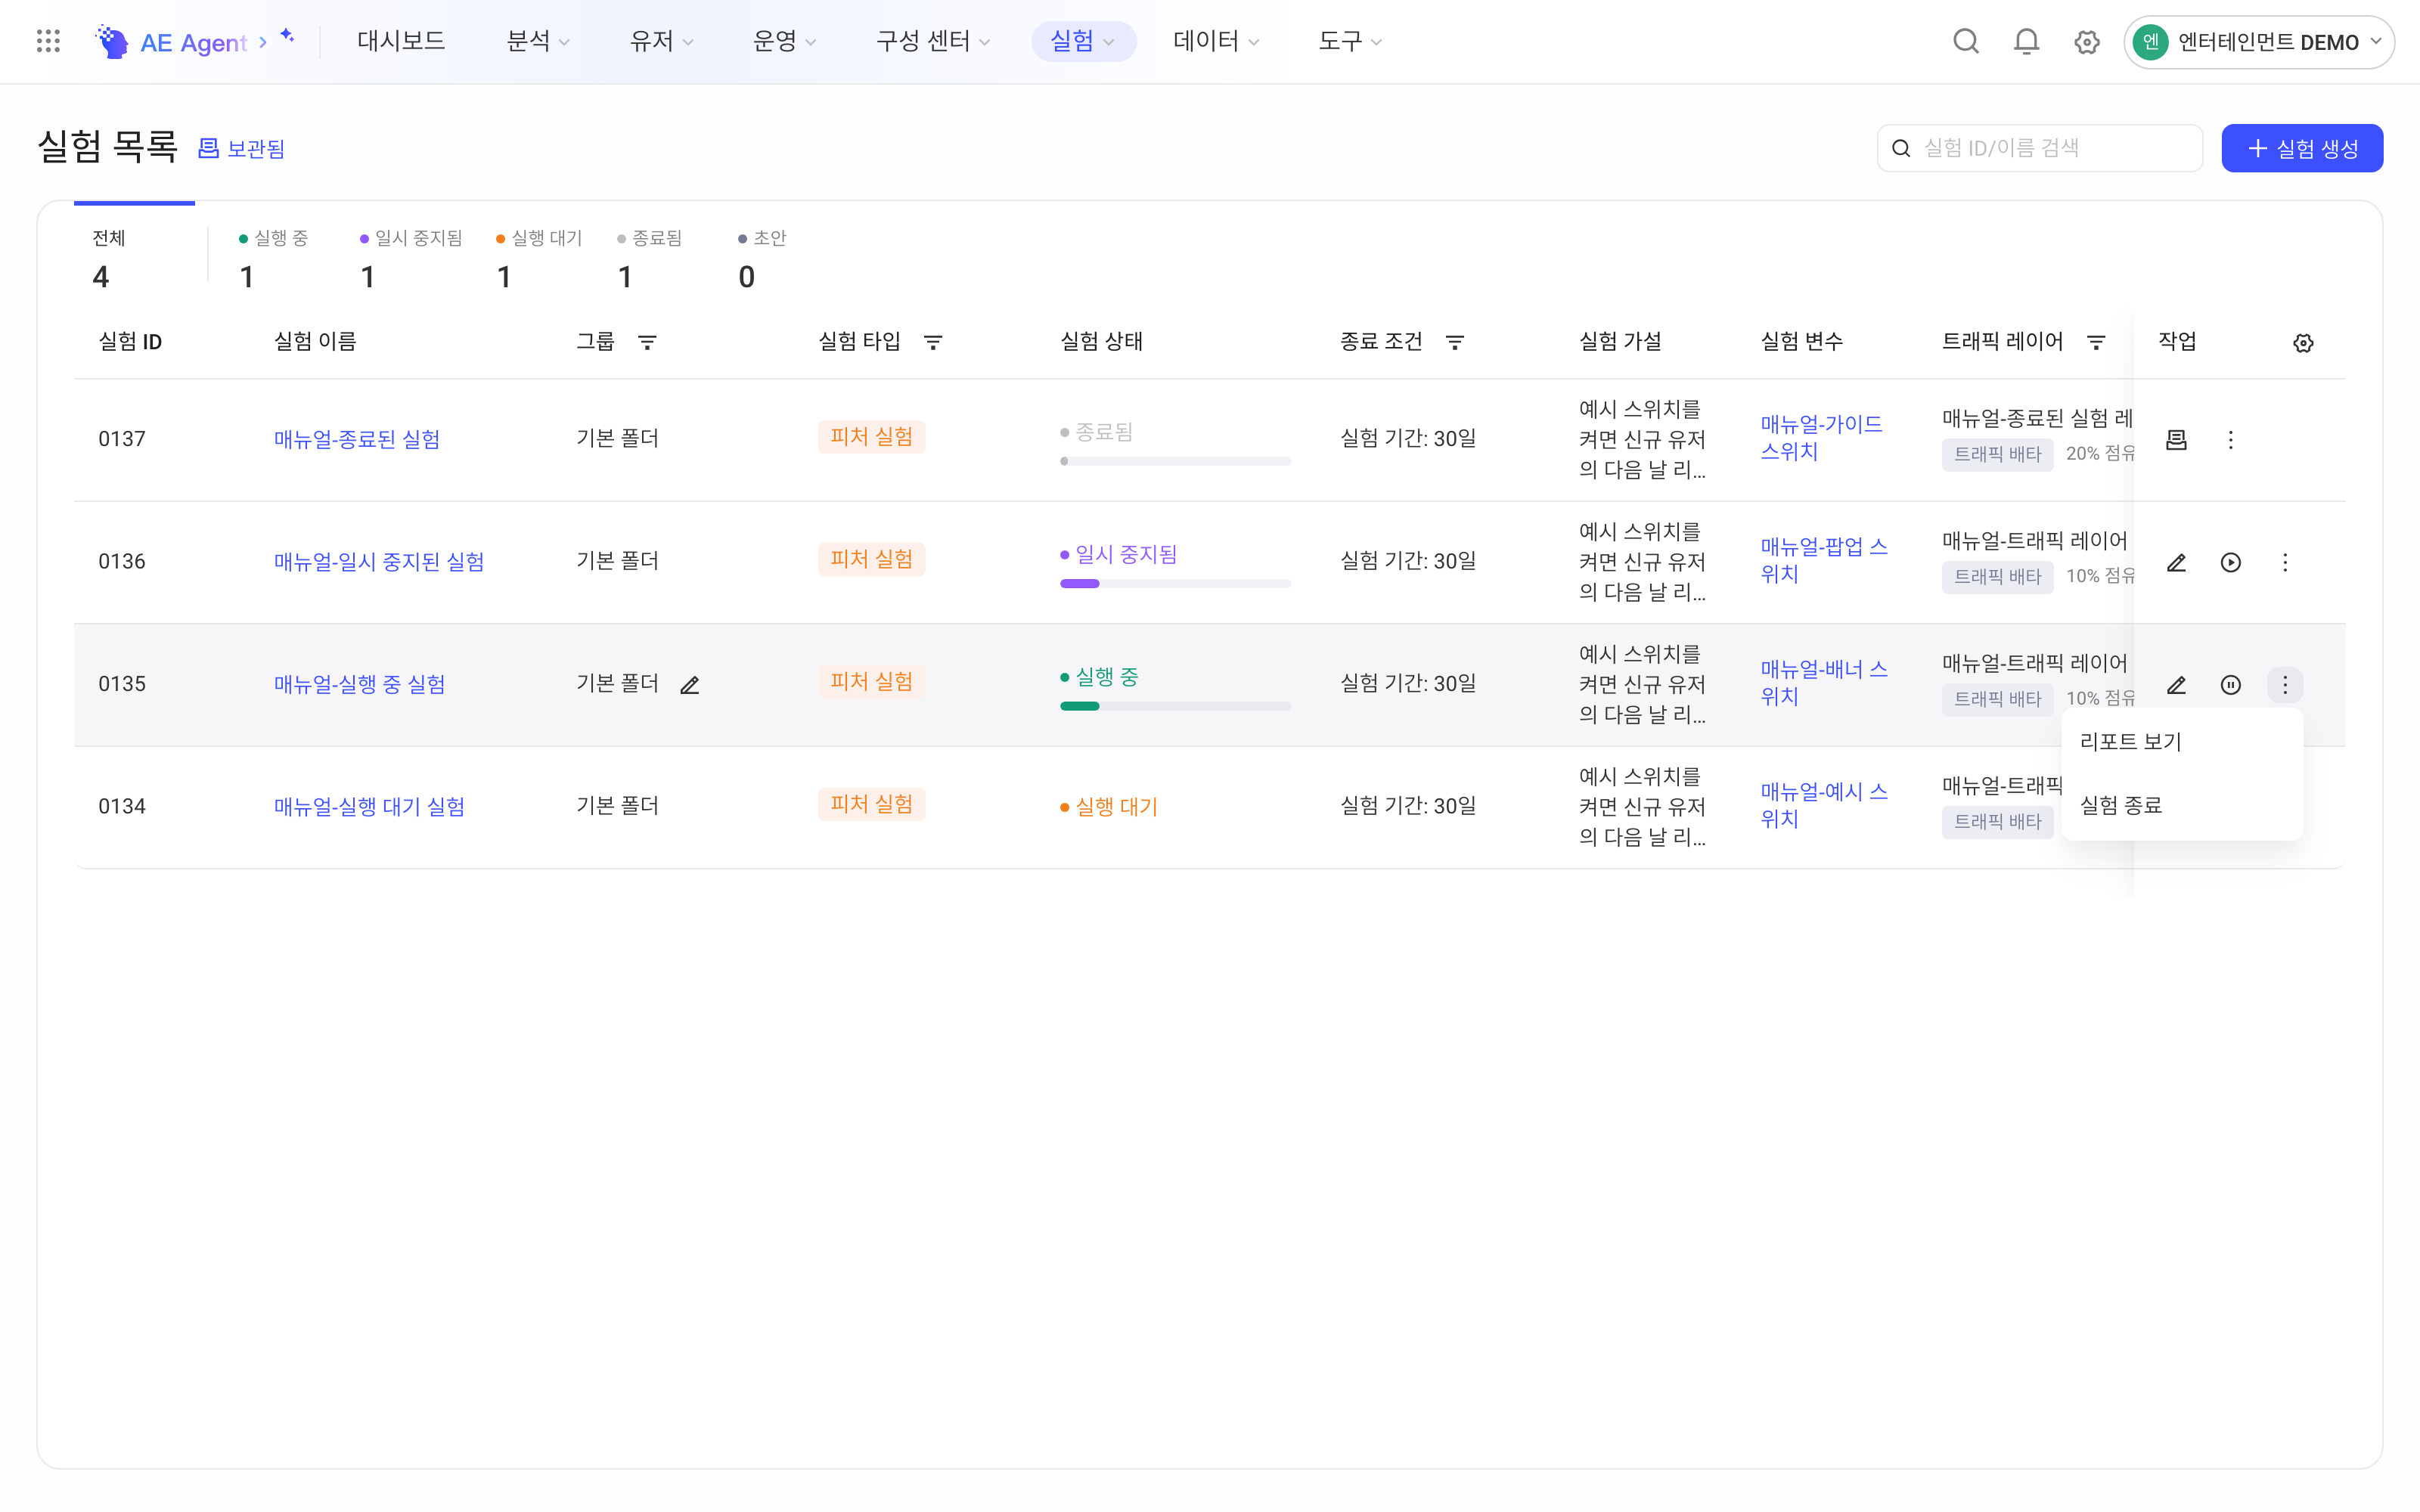This screenshot has width=2420, height=1512.
Task: Click the AE Agent logo icon
Action: (112, 41)
